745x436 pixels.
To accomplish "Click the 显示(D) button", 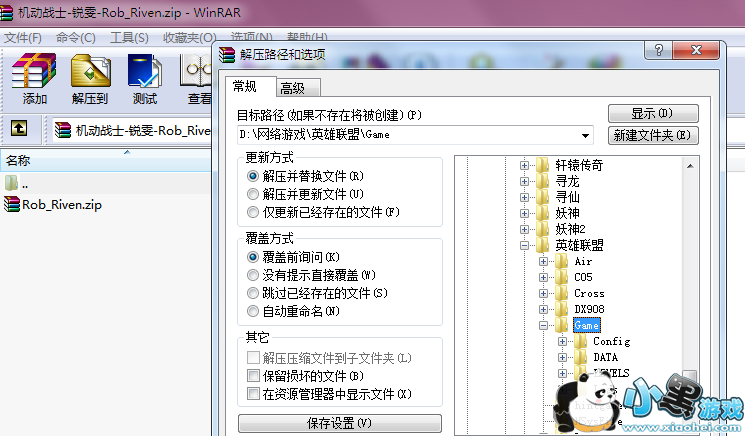I will 653,114.
